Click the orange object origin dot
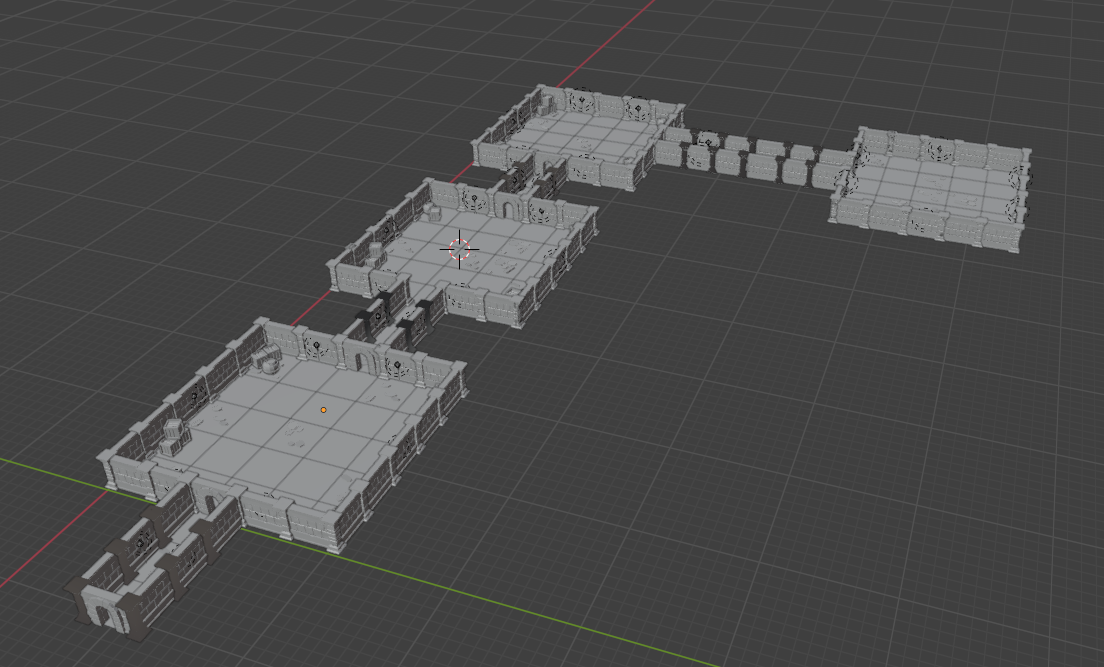1104x667 pixels. (x=323, y=409)
